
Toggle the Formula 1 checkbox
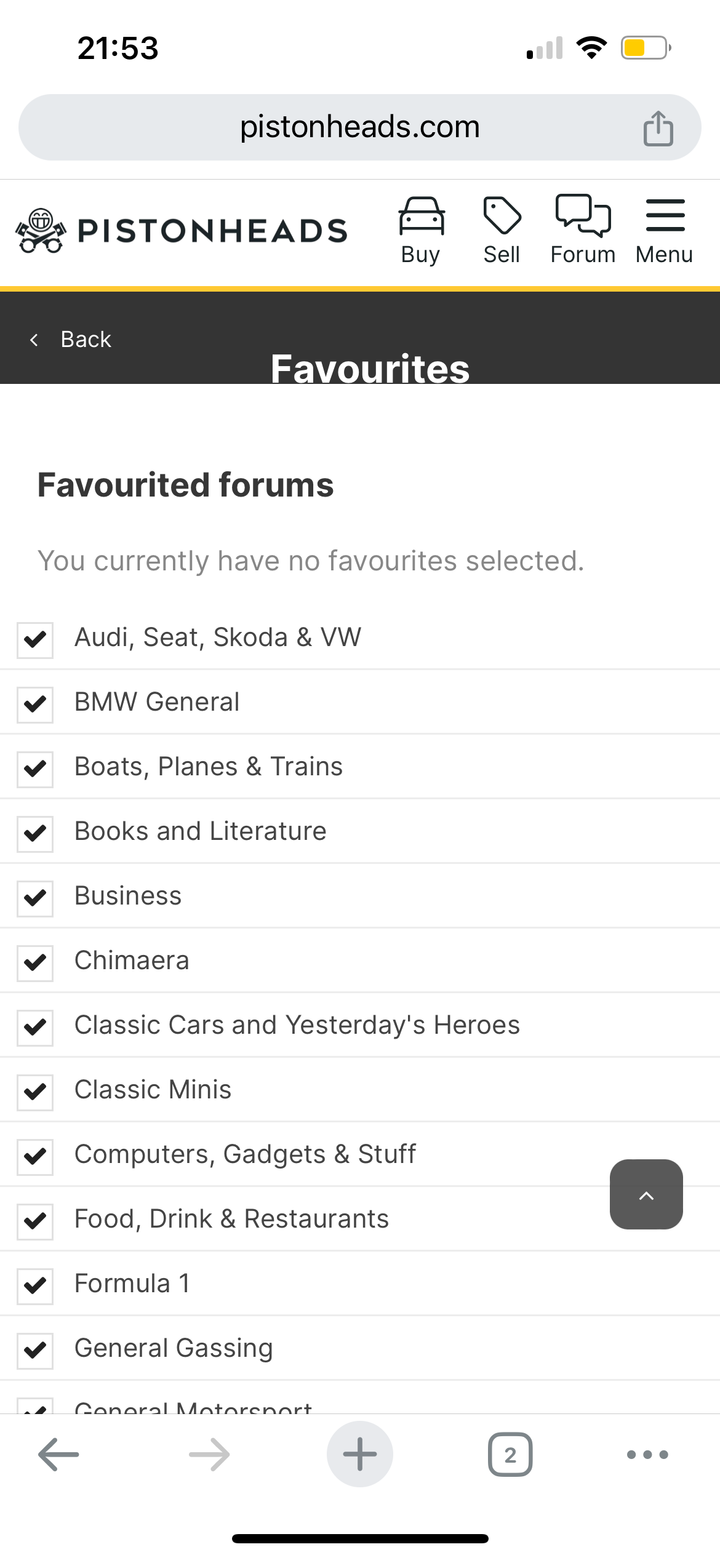(x=35, y=1284)
